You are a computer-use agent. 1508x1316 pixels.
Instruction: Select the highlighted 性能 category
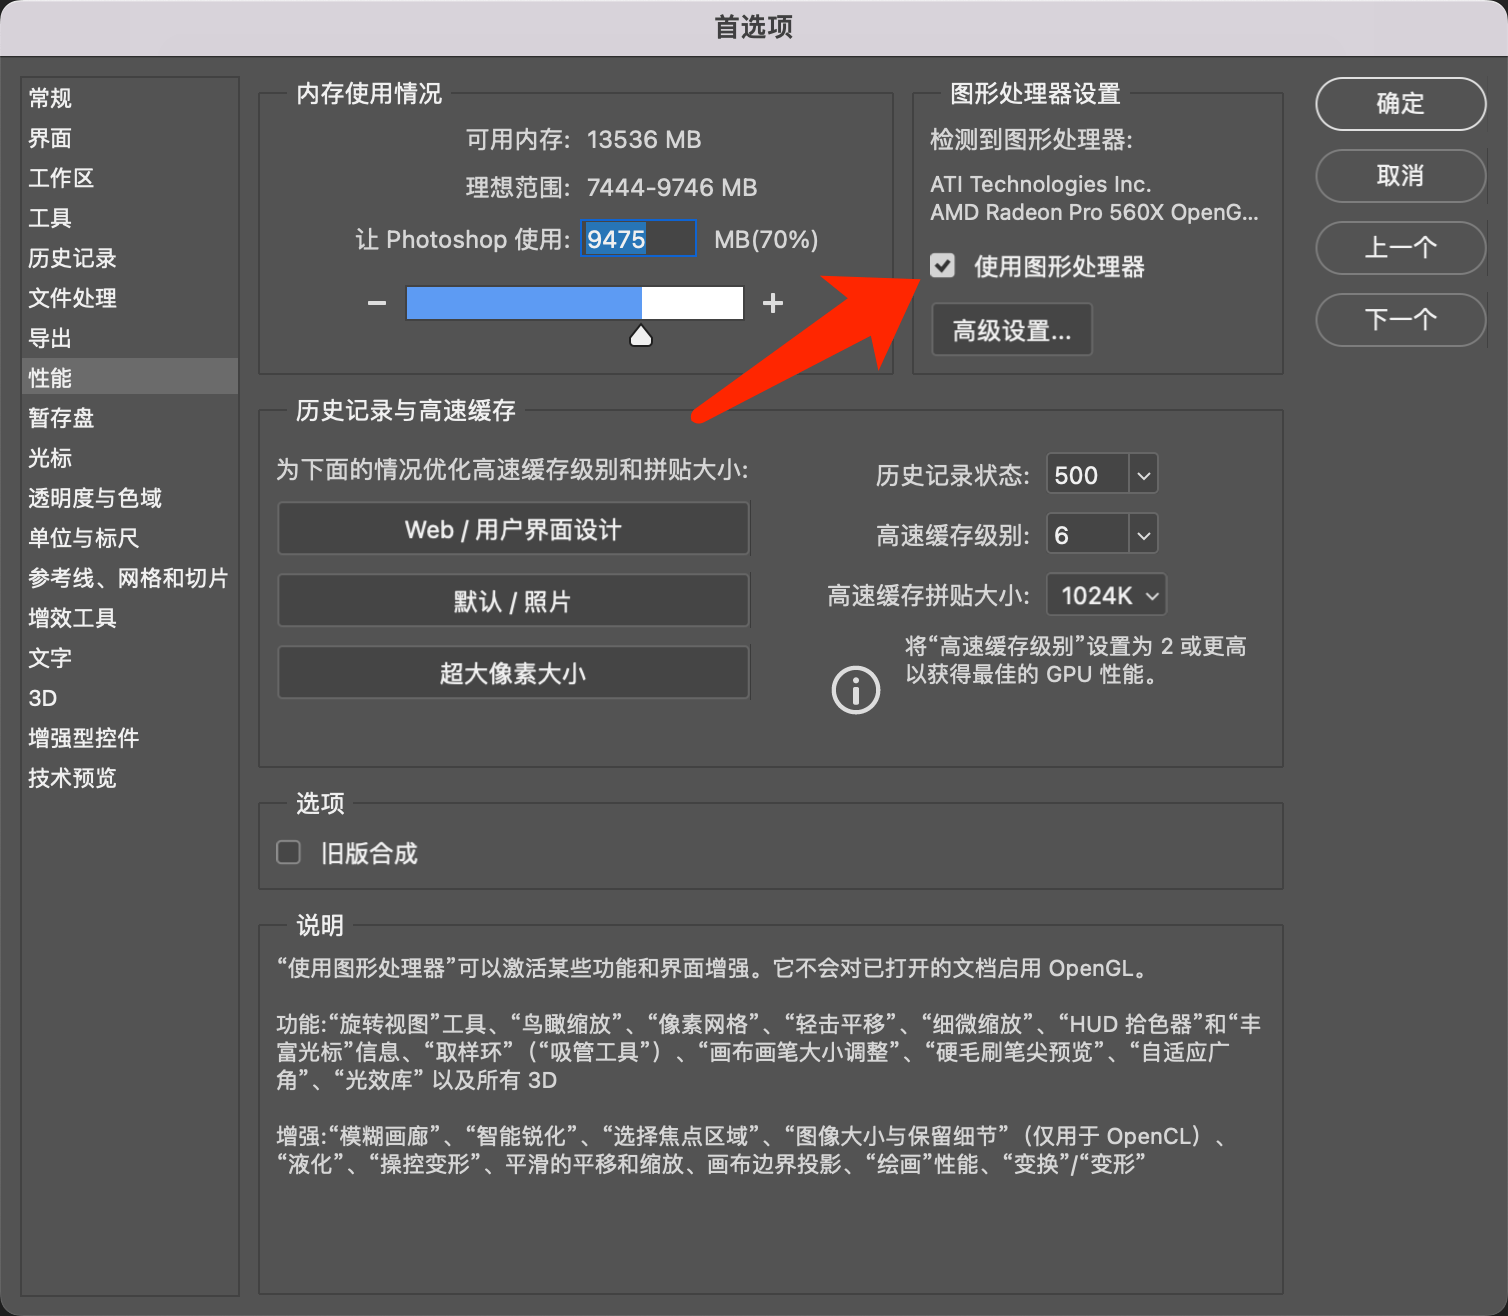[x=130, y=377]
